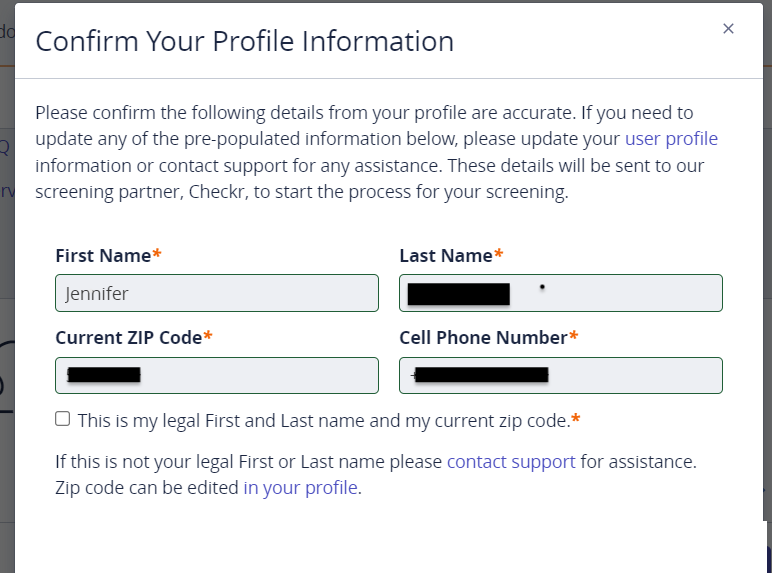
Task: Click the First Name field containing Jennifer
Action: pyautogui.click(x=217, y=293)
